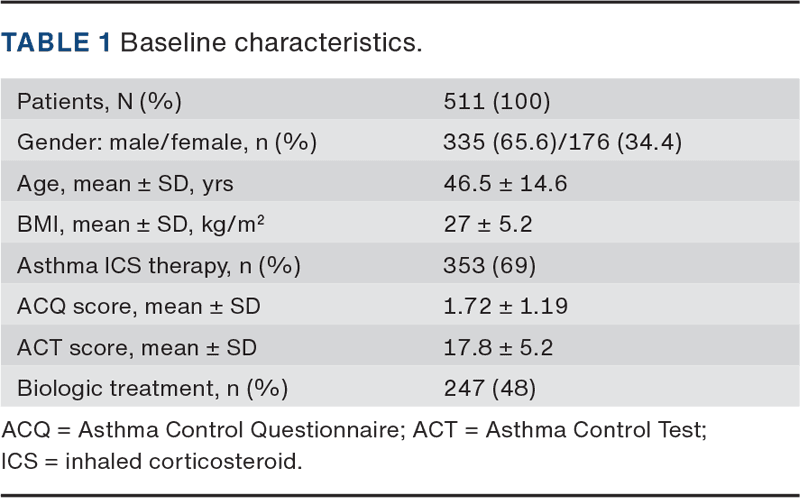800x498 pixels.
Task: Select the 335 (65.6)/176 (34.4) value
Action: pyautogui.click(x=562, y=142)
